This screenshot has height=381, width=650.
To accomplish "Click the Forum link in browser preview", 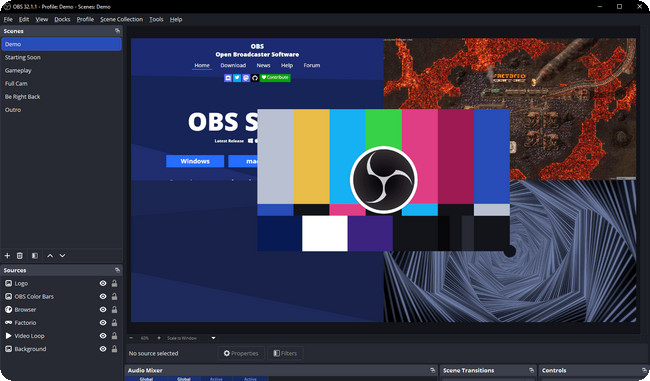I will coord(312,65).
